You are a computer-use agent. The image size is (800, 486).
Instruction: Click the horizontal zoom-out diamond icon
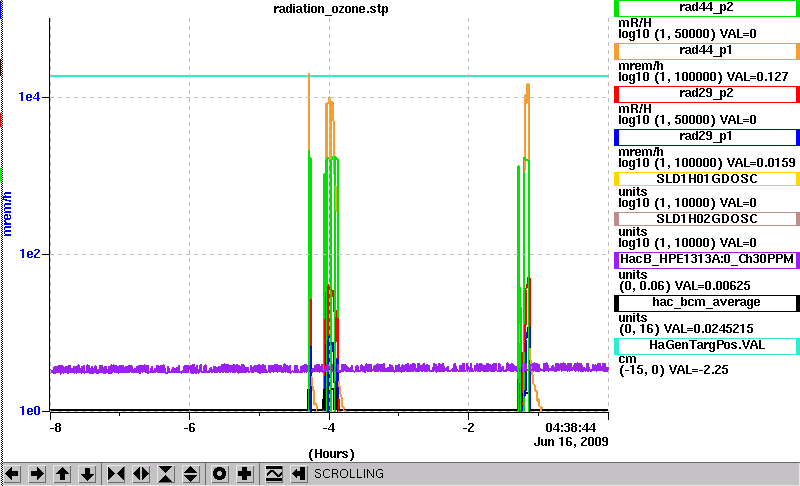click(x=141, y=474)
